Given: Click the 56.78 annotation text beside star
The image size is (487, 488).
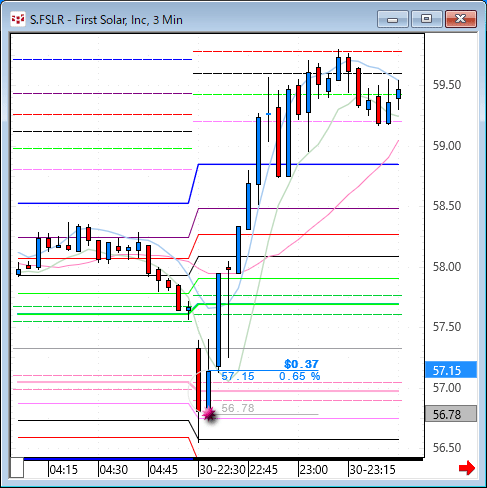Looking at the screenshot, I should [x=238, y=408].
